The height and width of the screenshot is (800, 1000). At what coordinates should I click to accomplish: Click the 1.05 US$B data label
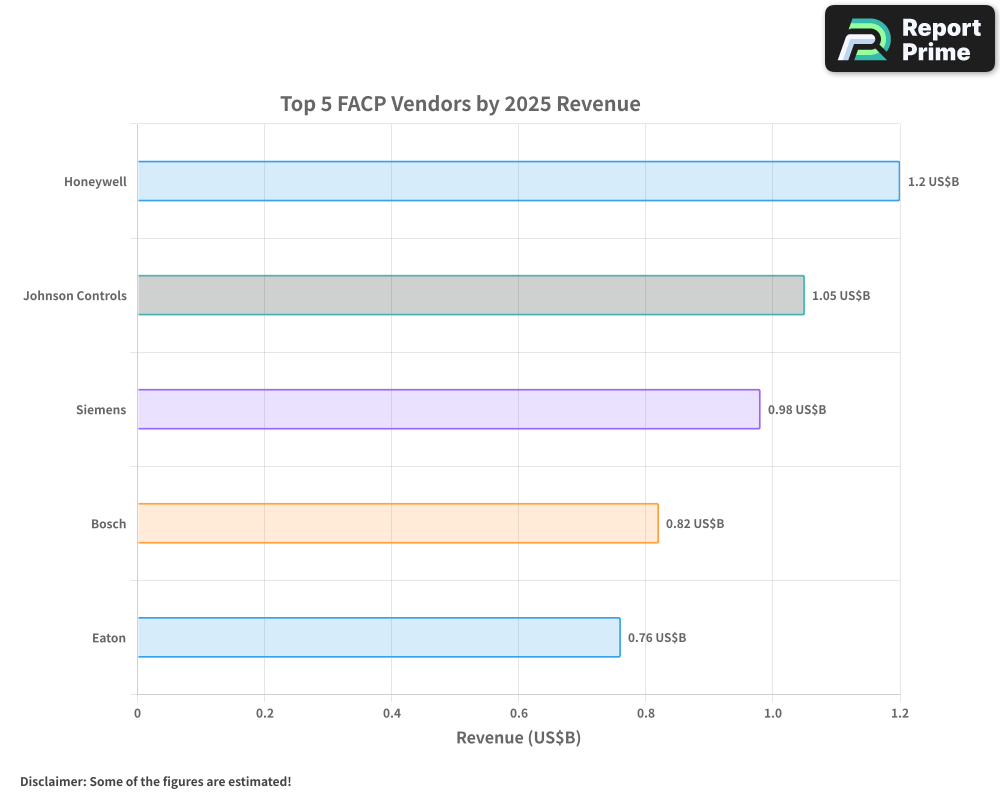tap(841, 296)
